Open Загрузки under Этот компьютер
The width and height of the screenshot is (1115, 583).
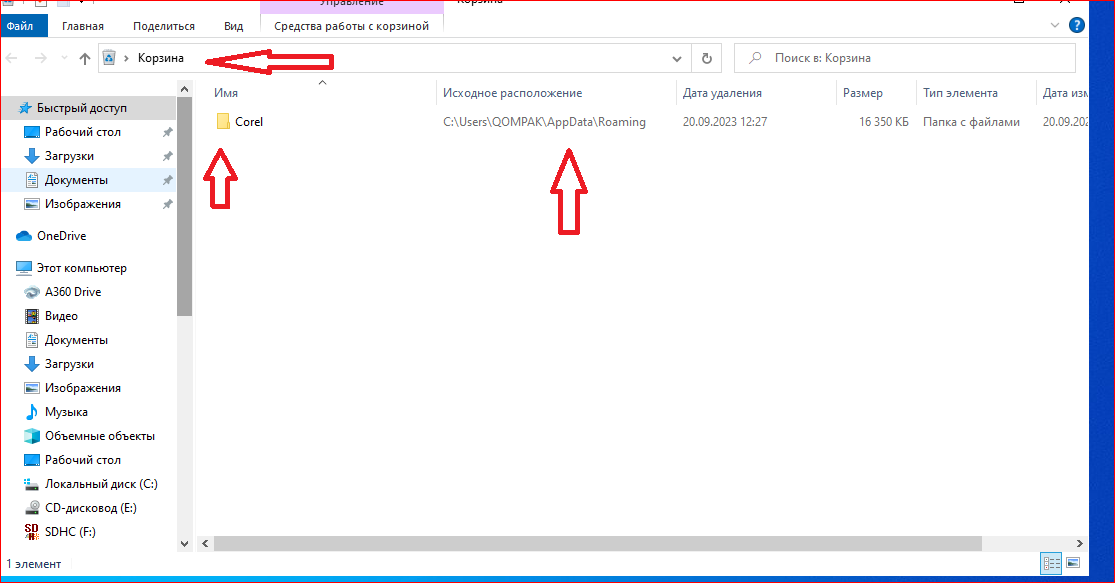[69, 364]
